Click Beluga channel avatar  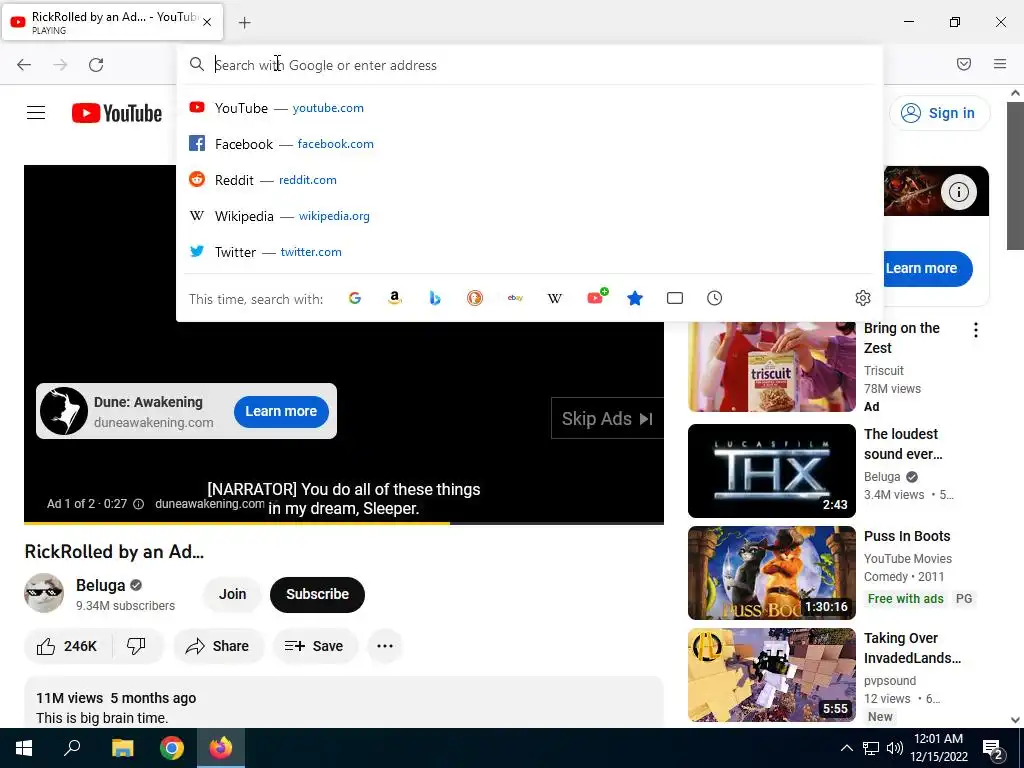pyautogui.click(x=44, y=593)
